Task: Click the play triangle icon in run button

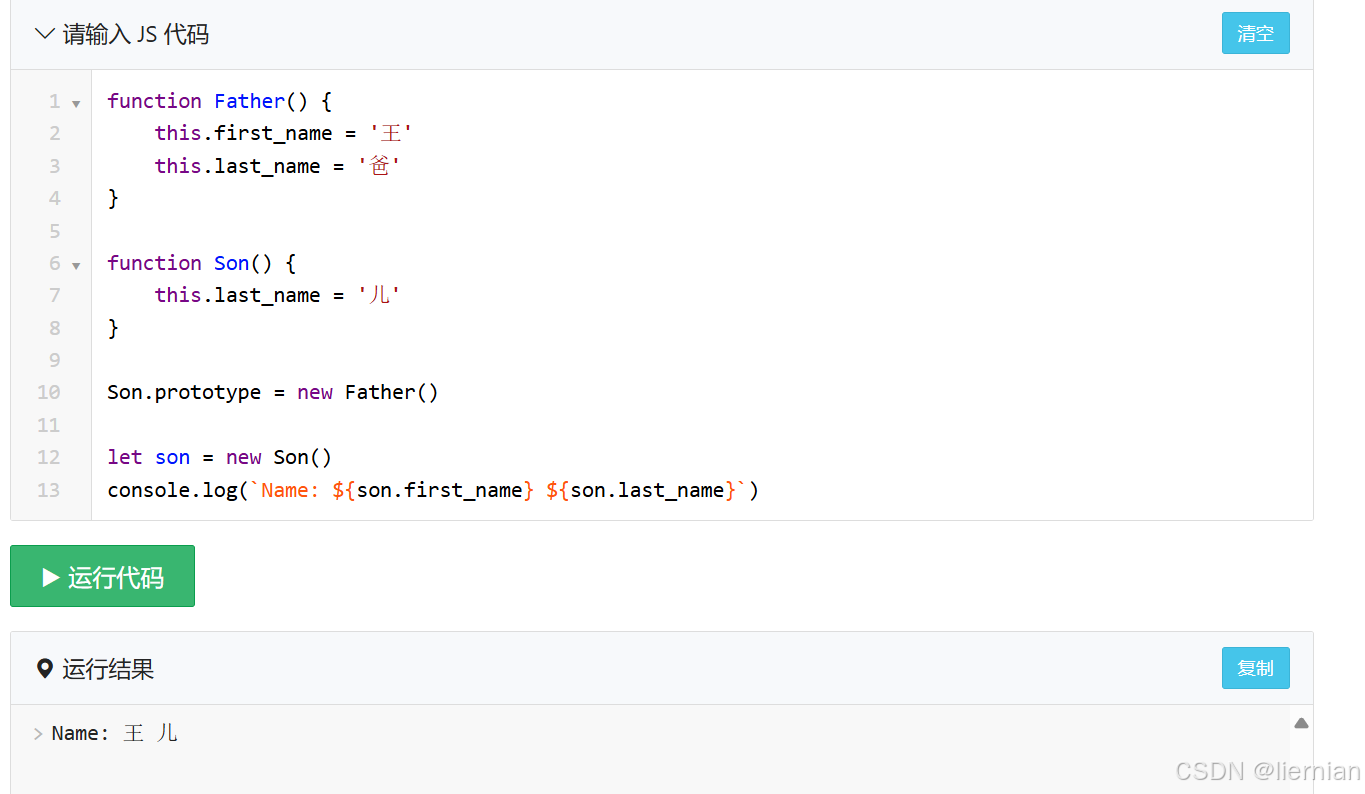Action: point(50,577)
